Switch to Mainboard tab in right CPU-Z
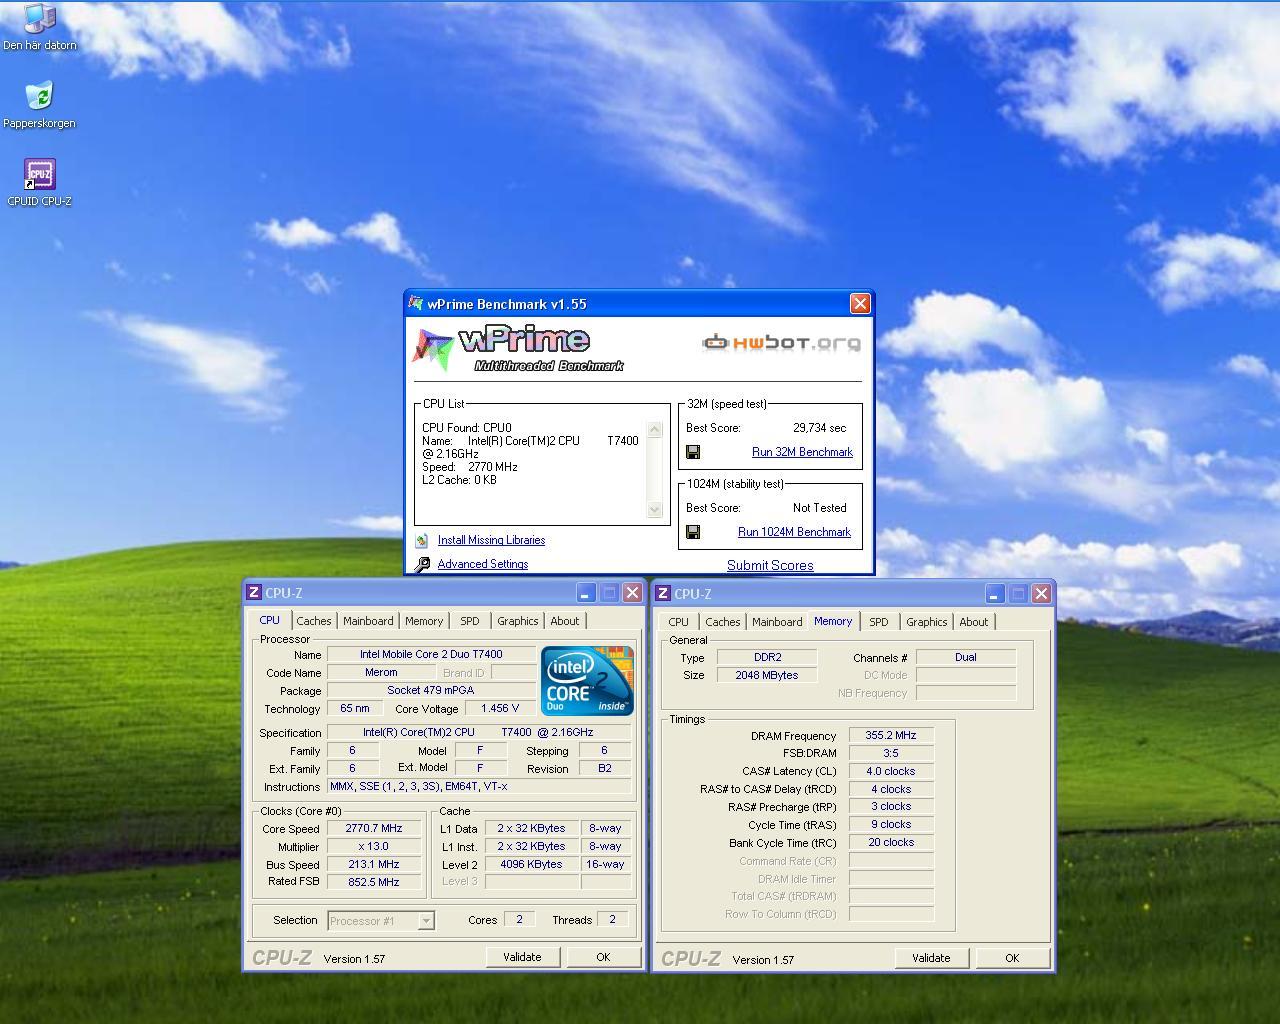Image resolution: width=1280 pixels, height=1024 pixels. click(x=777, y=622)
